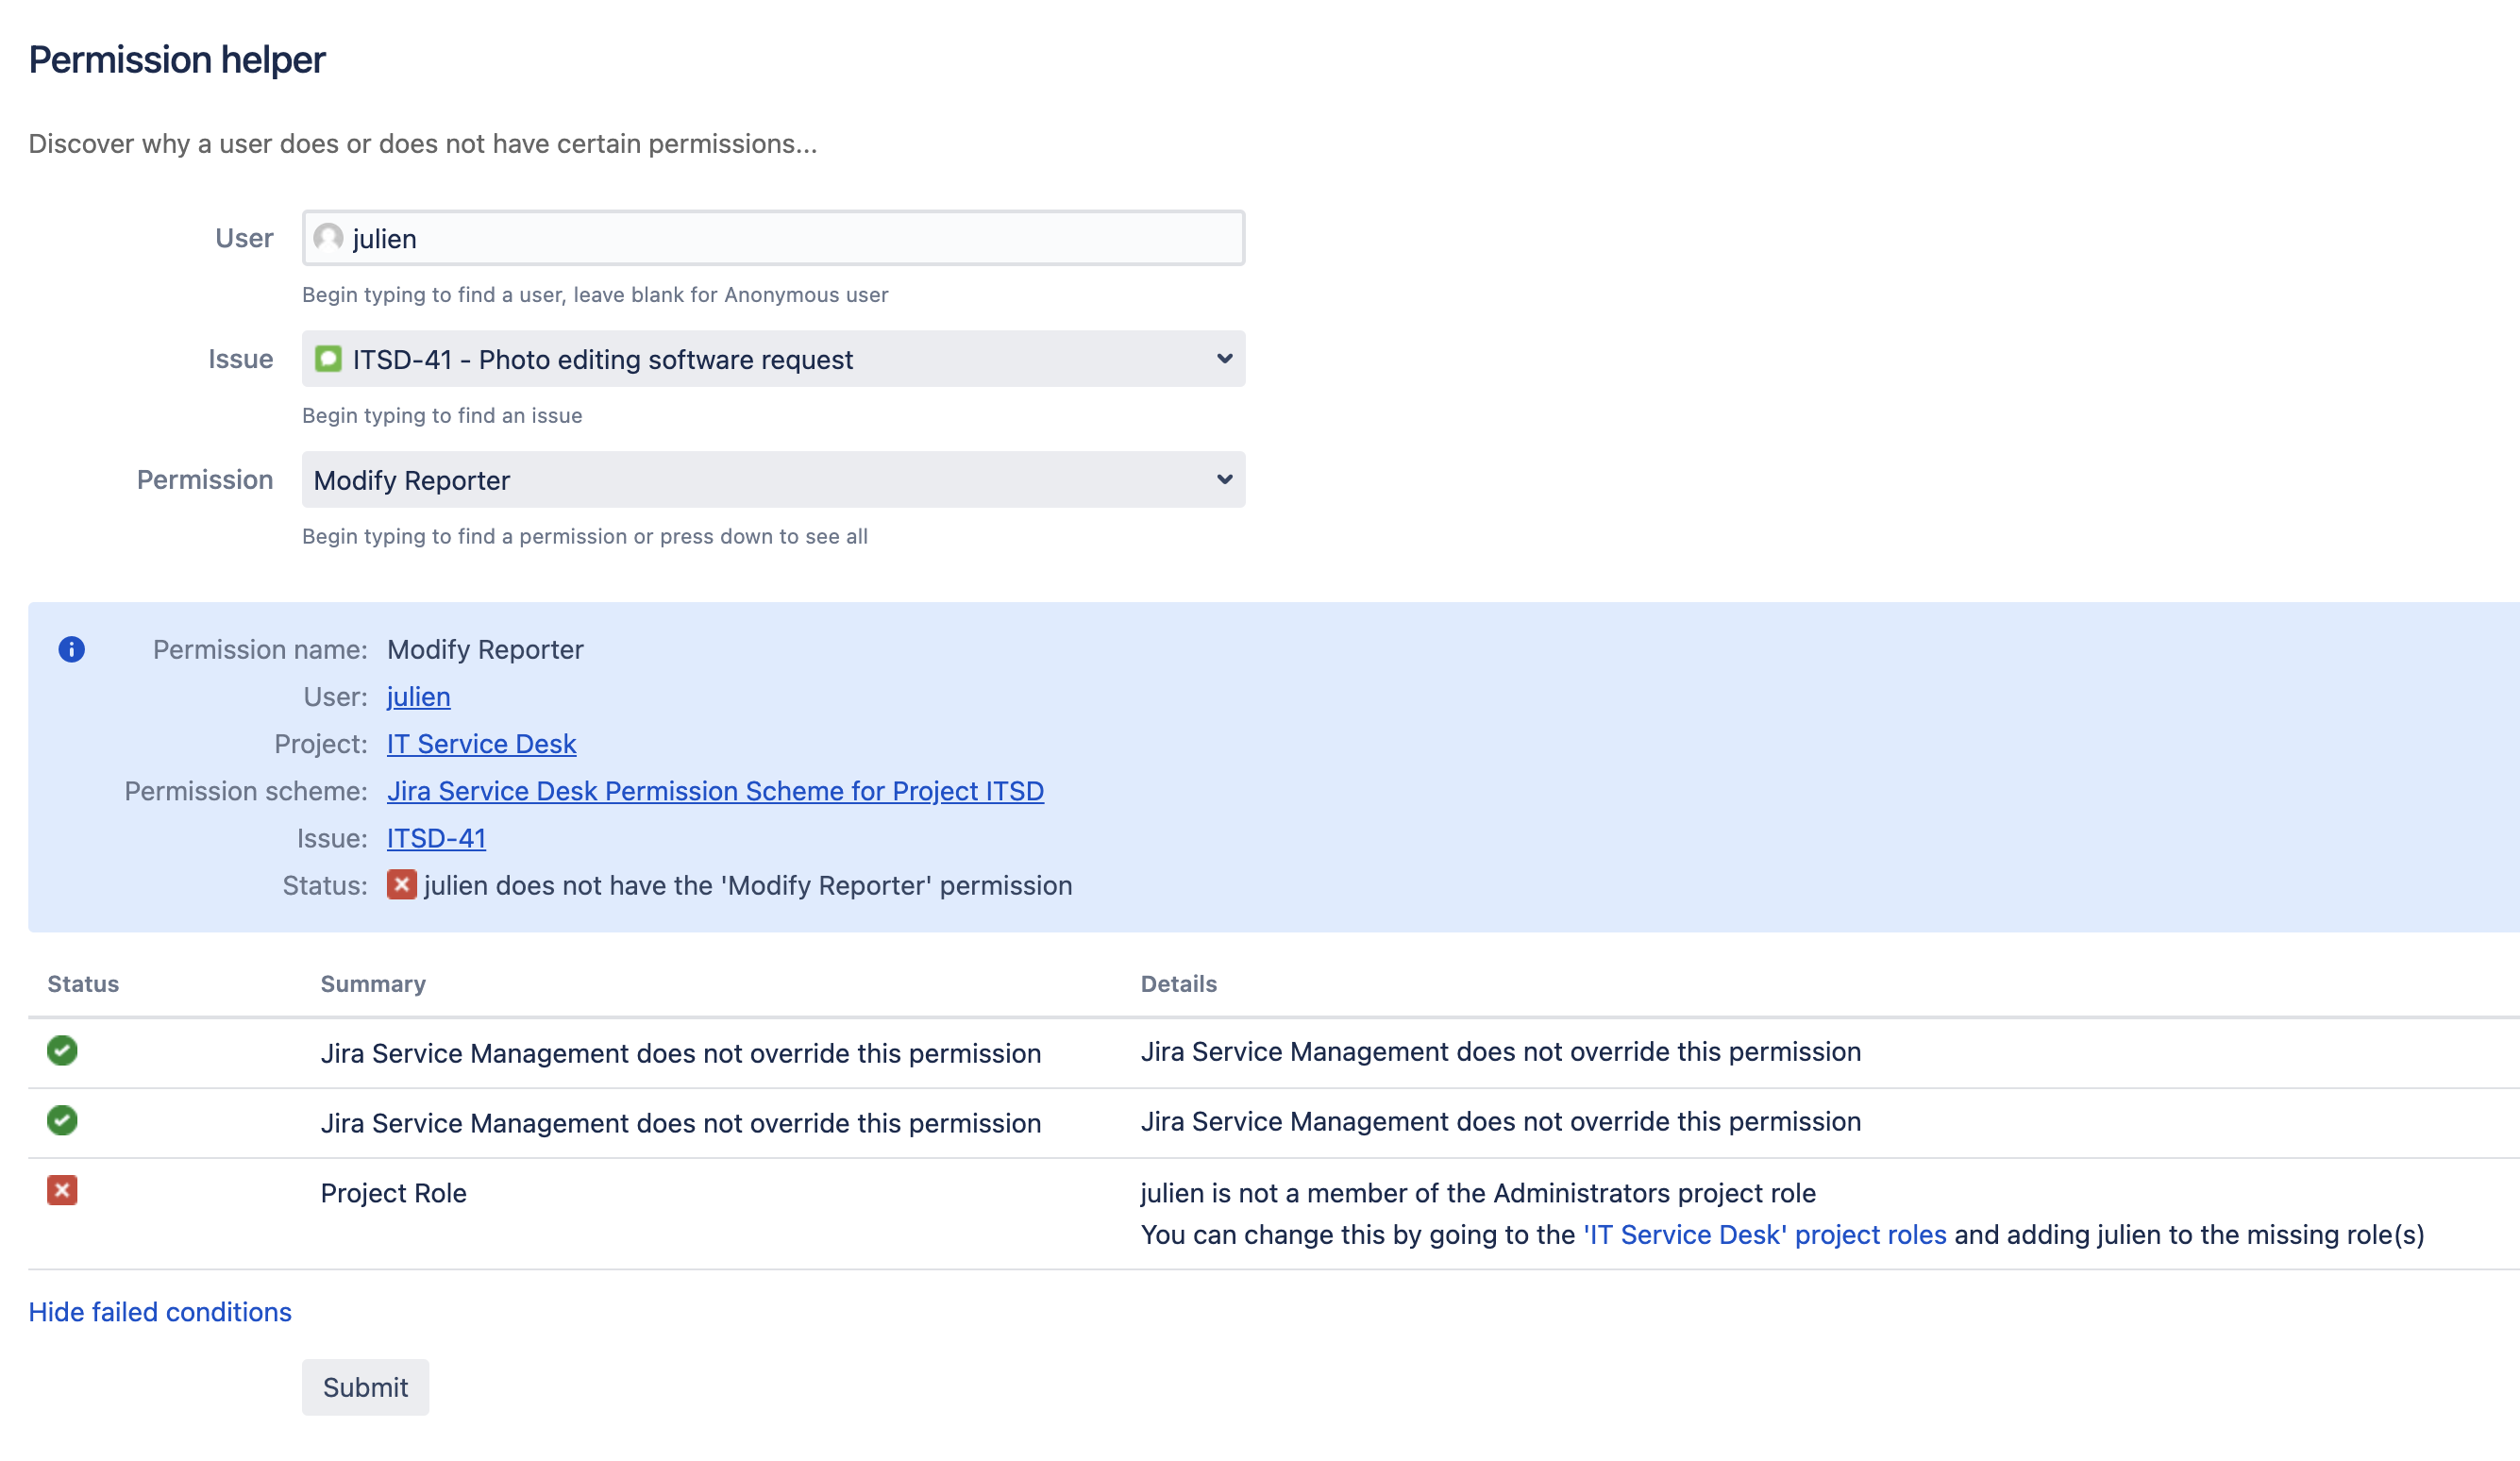Image resolution: width=2520 pixels, height=1461 pixels.
Task: Click the user avatar icon in the User field
Action: tap(328, 238)
